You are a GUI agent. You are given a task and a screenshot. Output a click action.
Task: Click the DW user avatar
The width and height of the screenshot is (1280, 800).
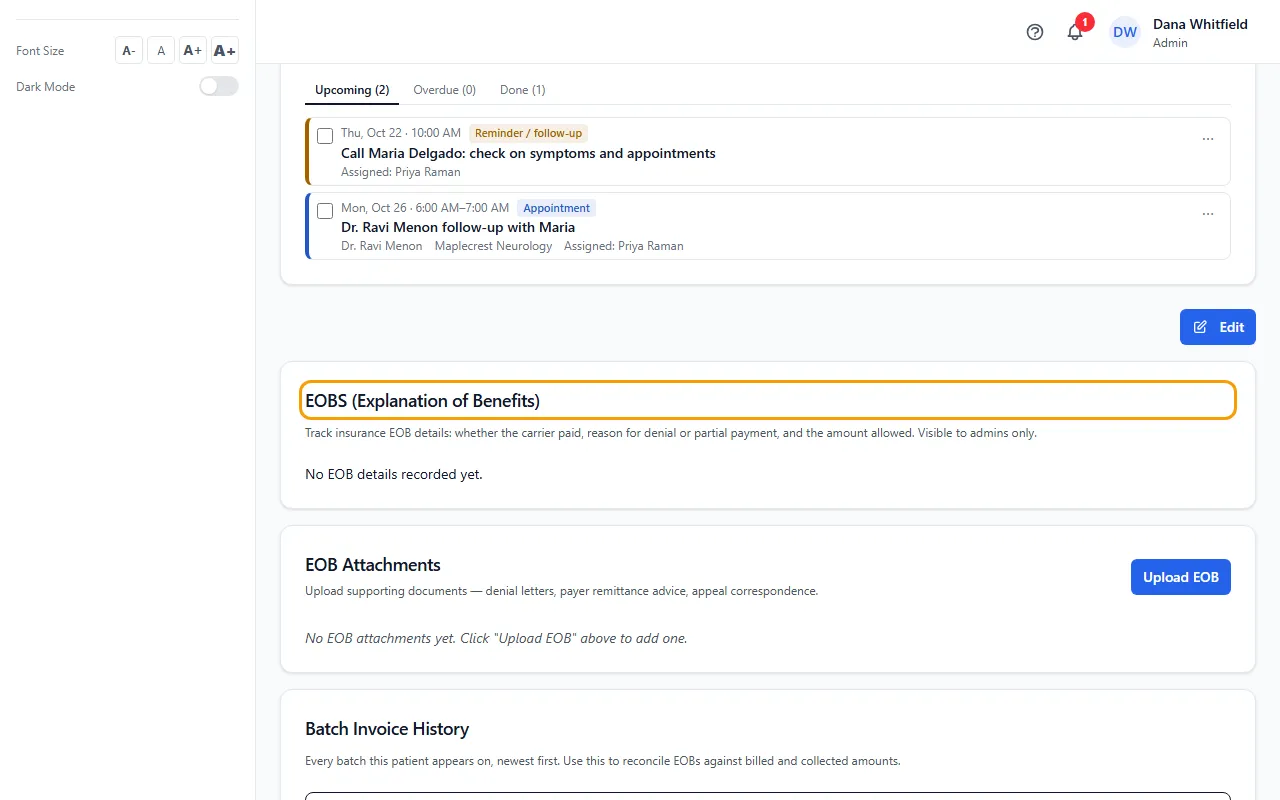[x=1125, y=32]
